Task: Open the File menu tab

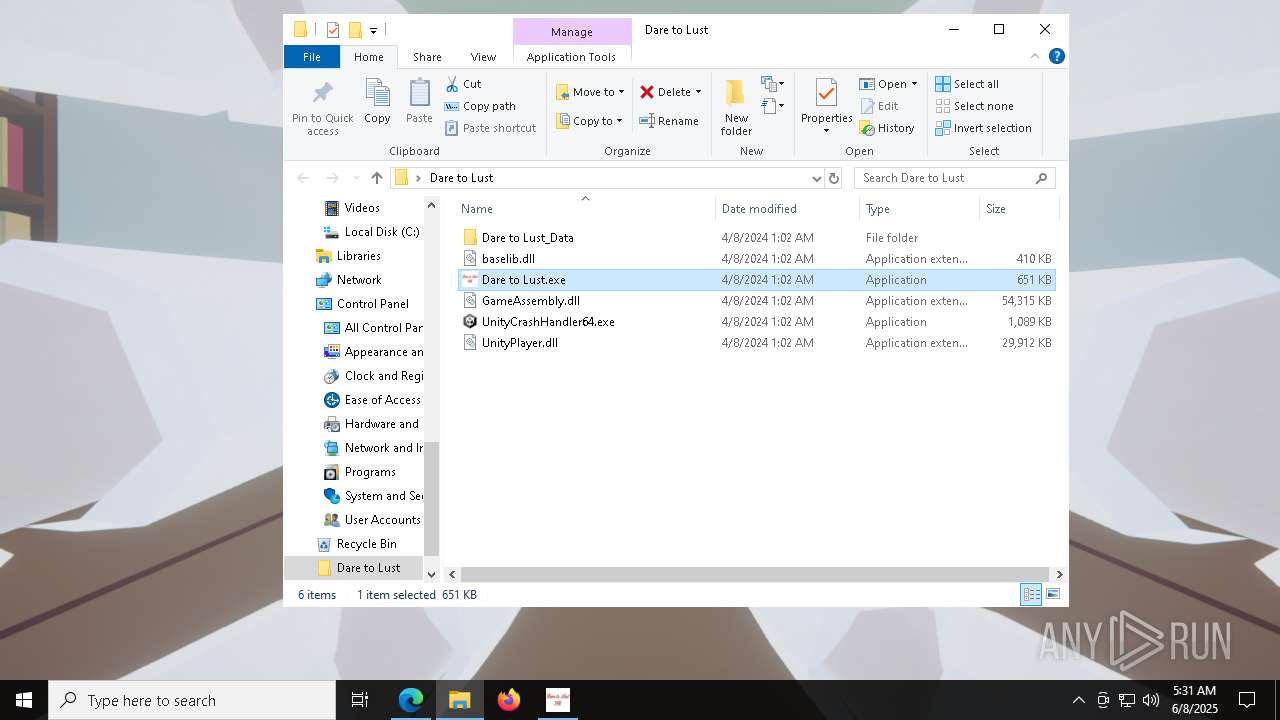Action: 312,57
